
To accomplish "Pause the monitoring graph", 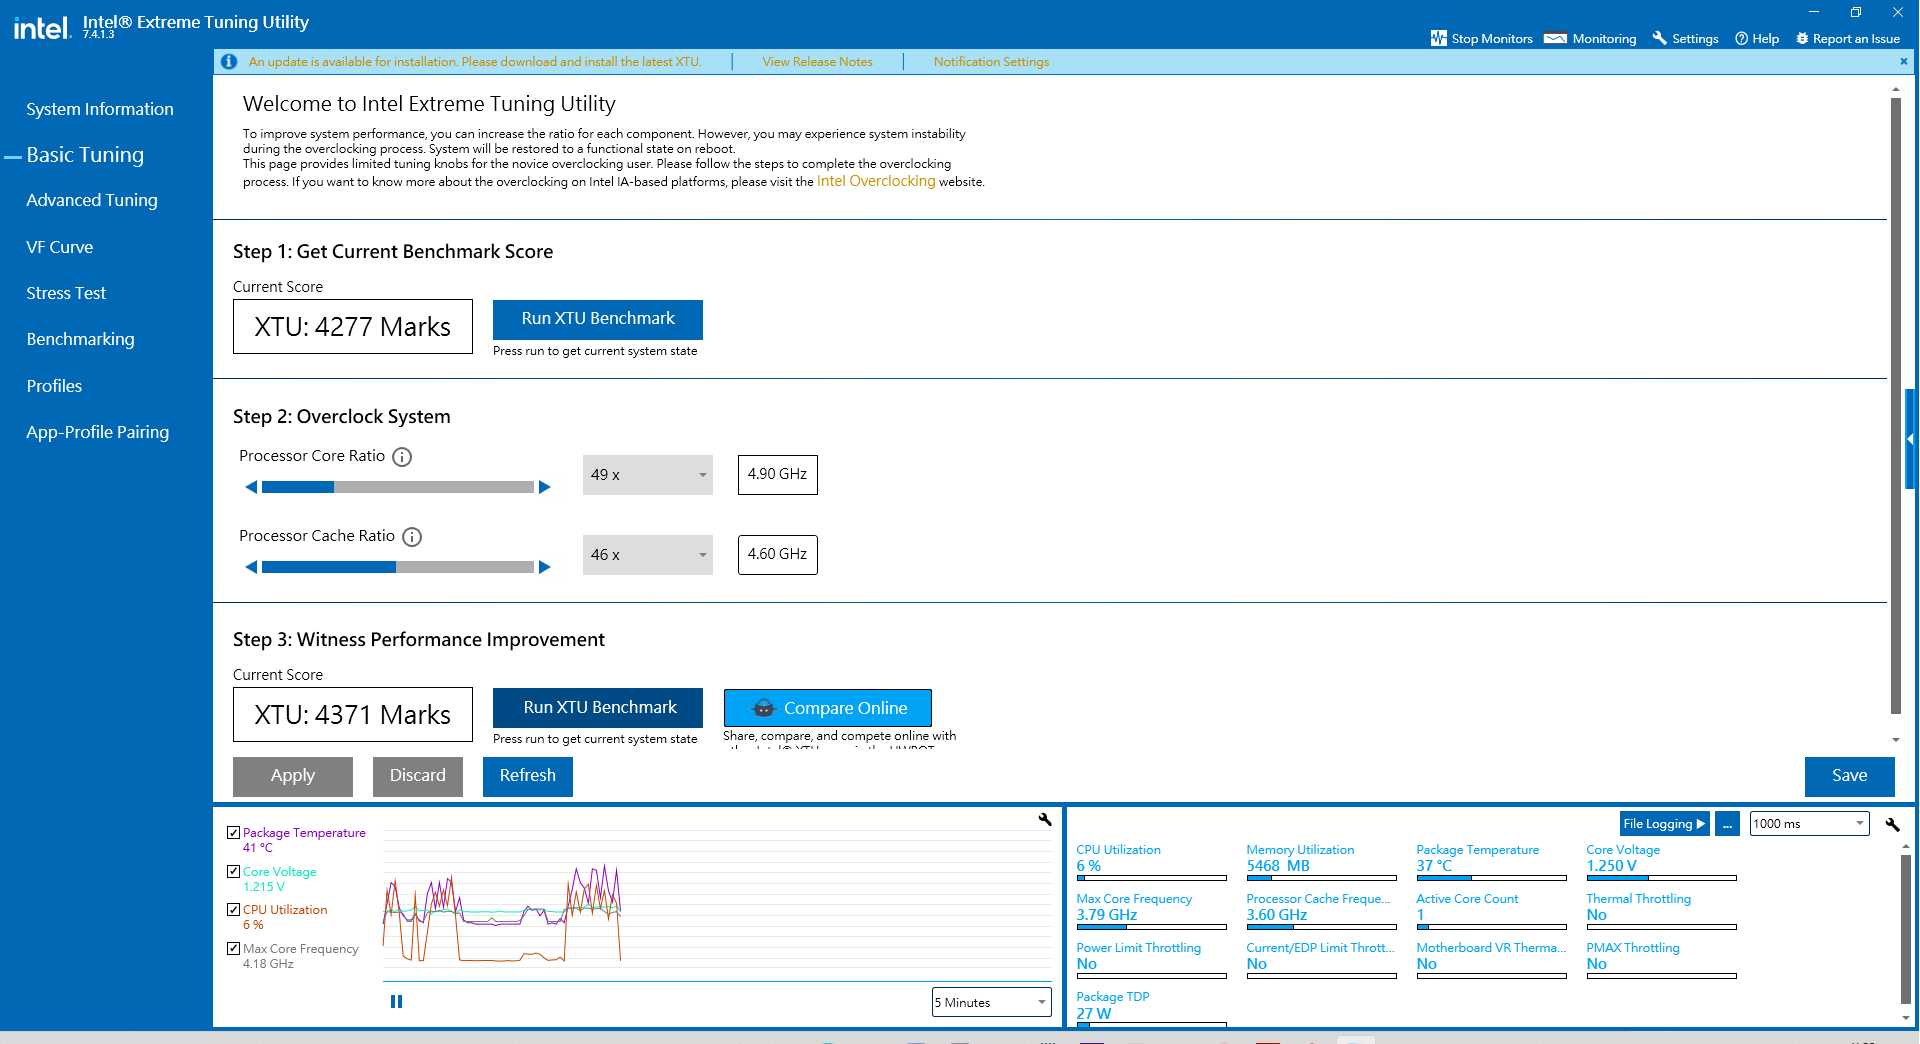I will click(396, 1001).
